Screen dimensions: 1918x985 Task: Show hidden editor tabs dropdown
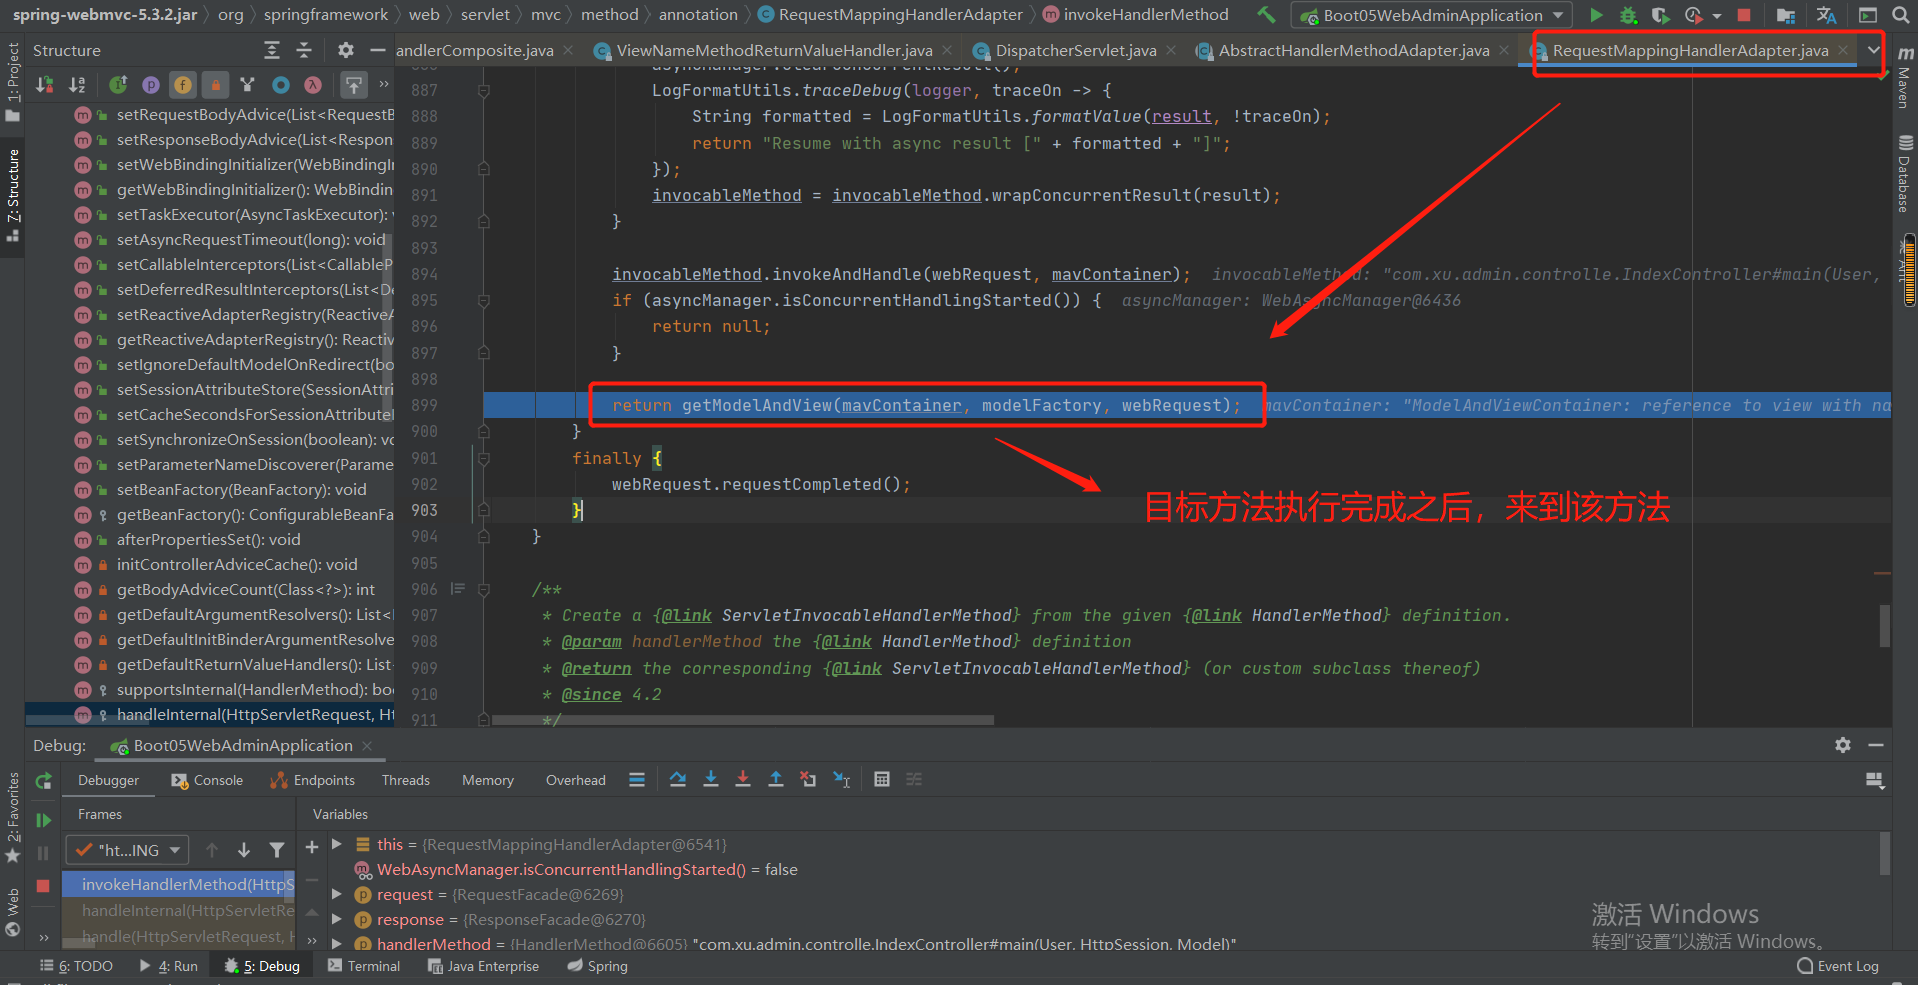coord(1873,50)
